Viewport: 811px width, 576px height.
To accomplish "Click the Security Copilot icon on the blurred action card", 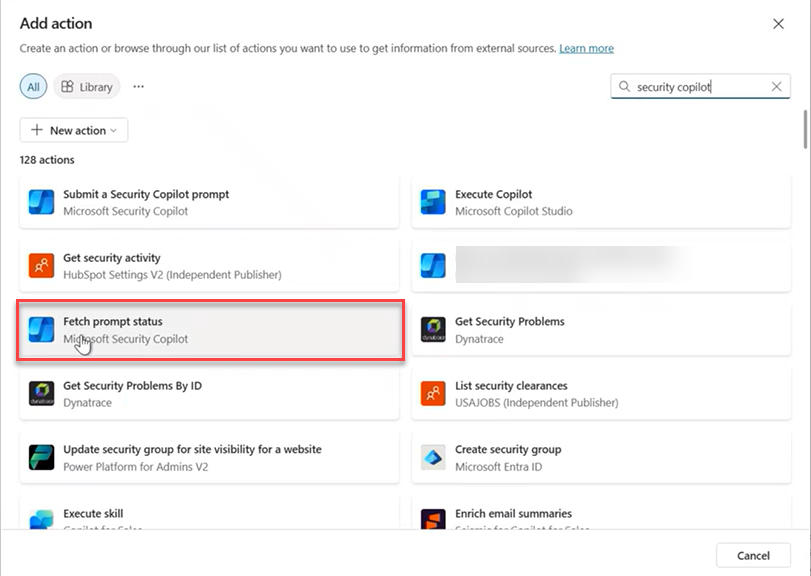I will click(433, 266).
